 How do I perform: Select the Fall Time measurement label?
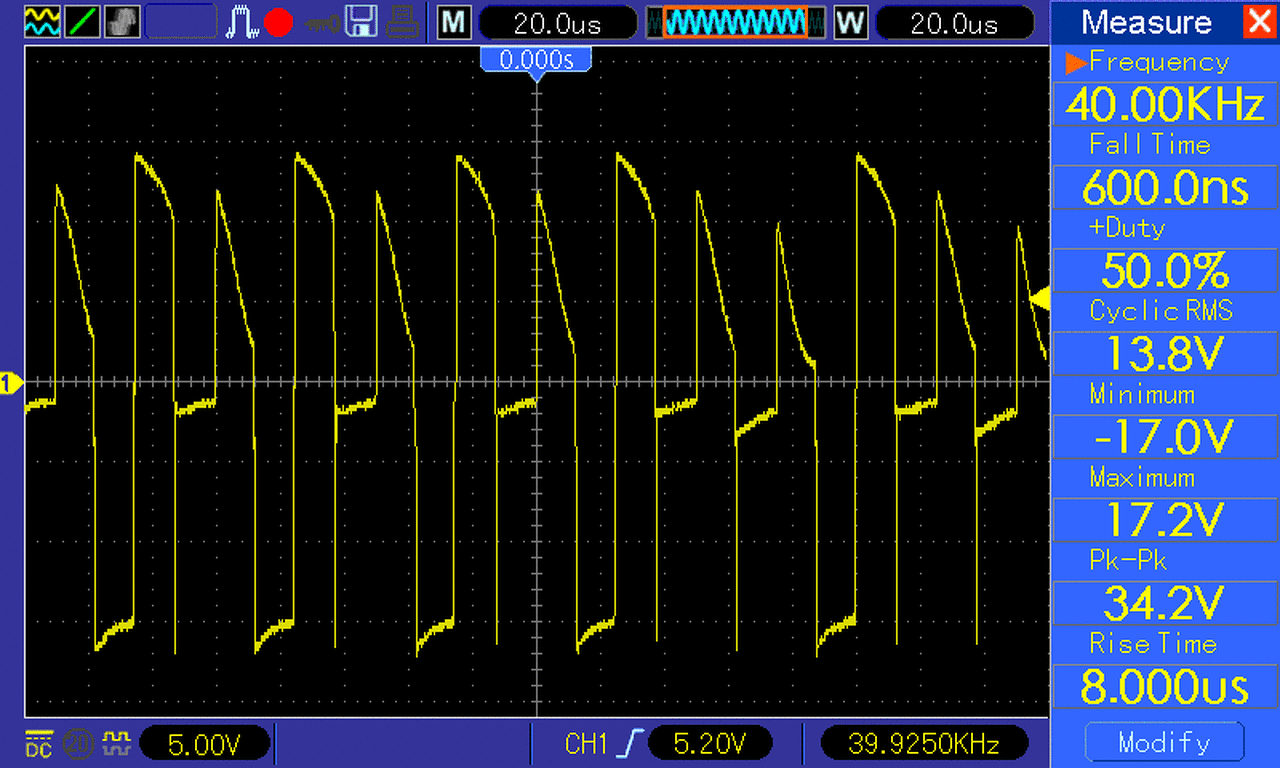pos(1150,145)
